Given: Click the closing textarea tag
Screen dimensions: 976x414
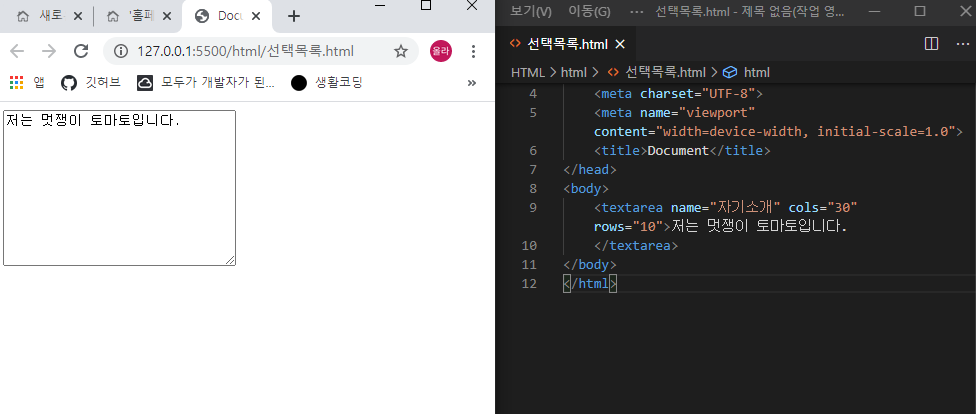Looking at the screenshot, I should tap(636, 245).
